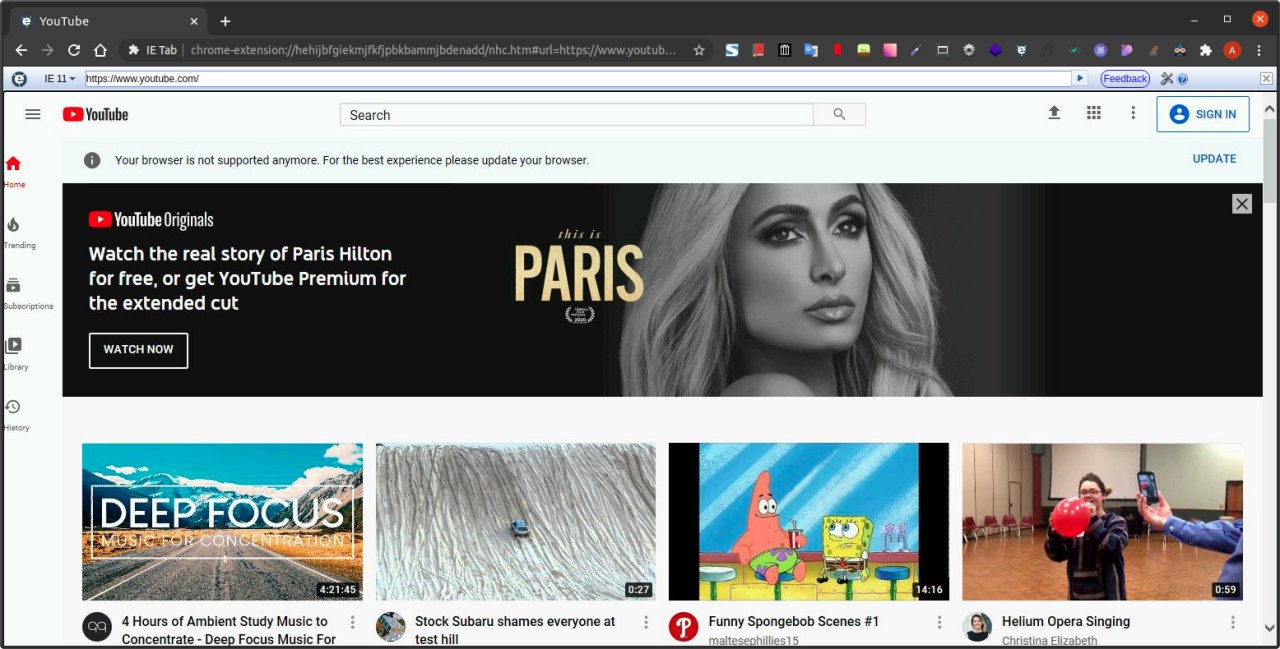Screen dimensions: 1280x649
Task: Go back in Chrome
Action: [21, 50]
